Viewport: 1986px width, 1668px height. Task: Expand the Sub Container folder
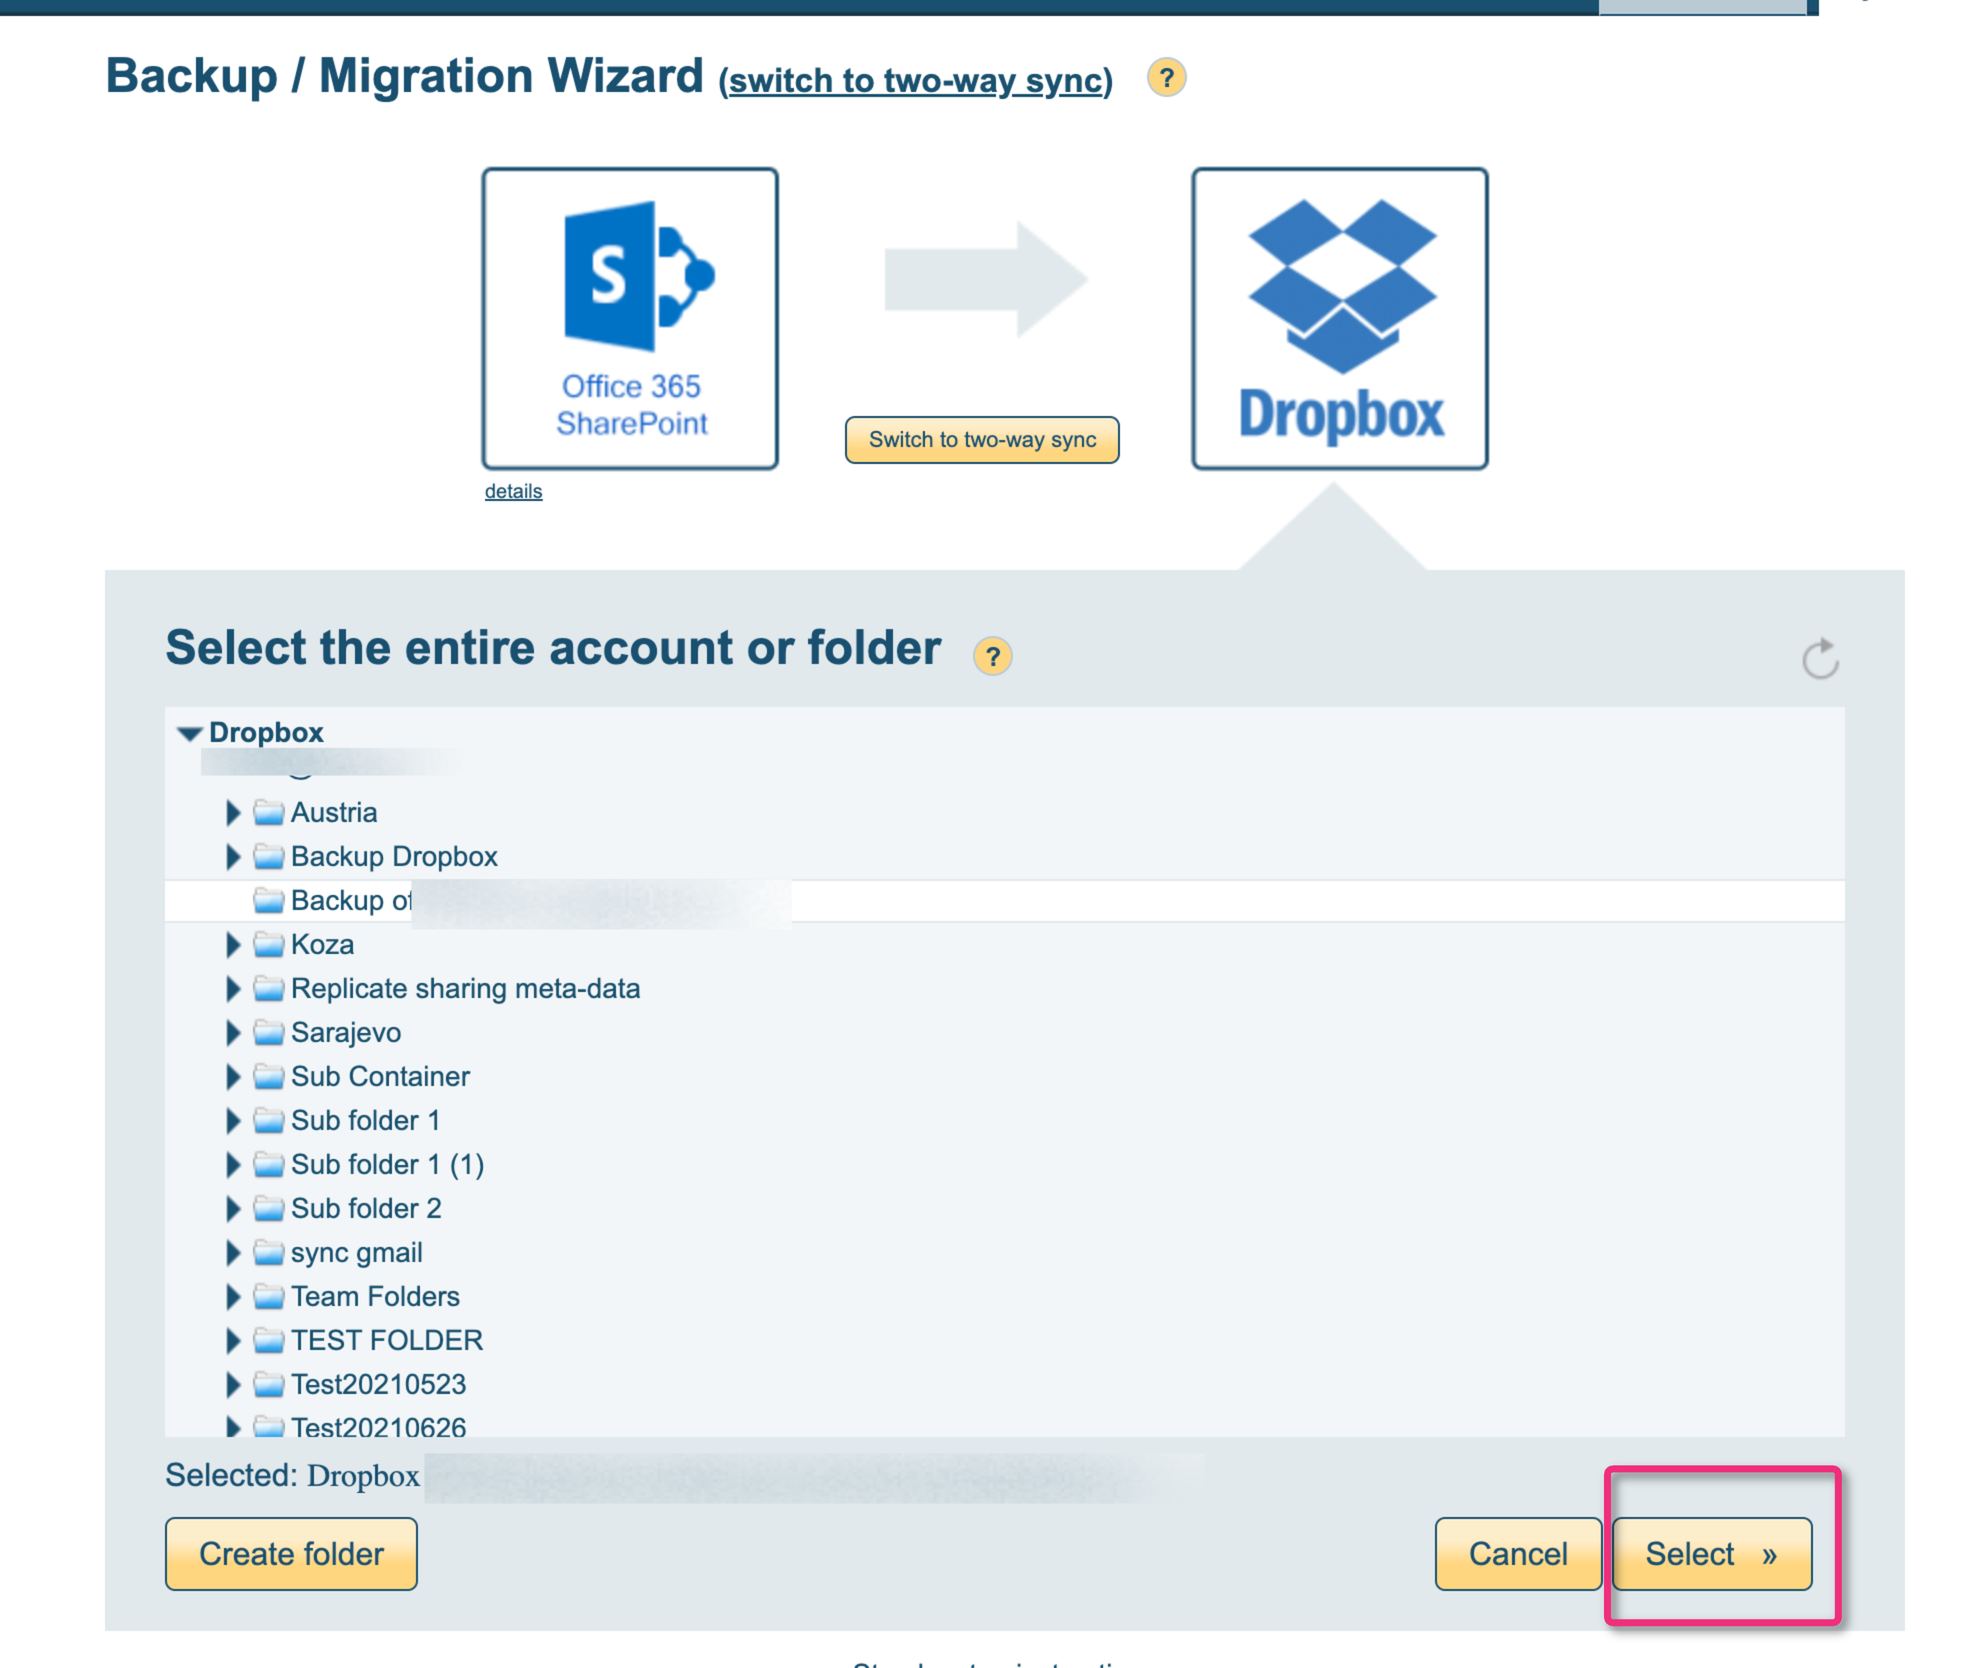(x=232, y=1076)
